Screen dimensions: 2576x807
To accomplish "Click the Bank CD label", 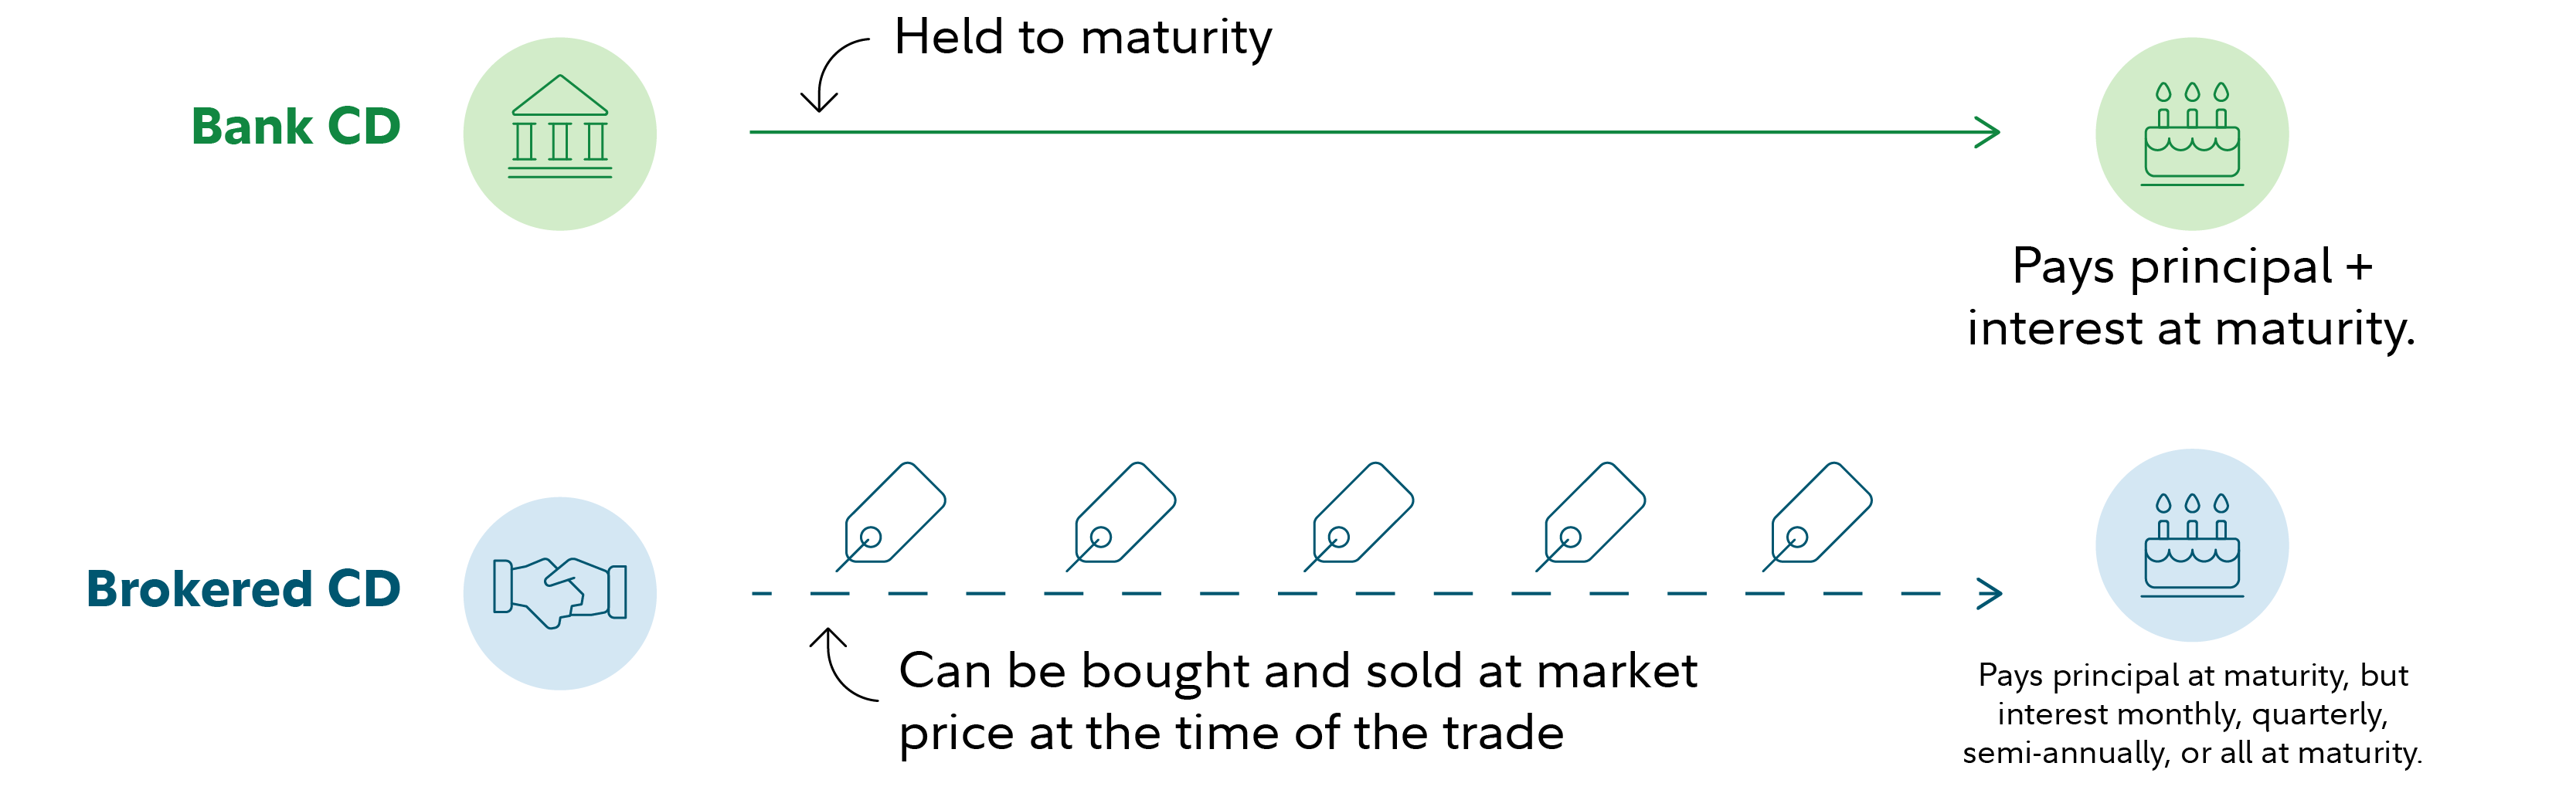I will [296, 127].
